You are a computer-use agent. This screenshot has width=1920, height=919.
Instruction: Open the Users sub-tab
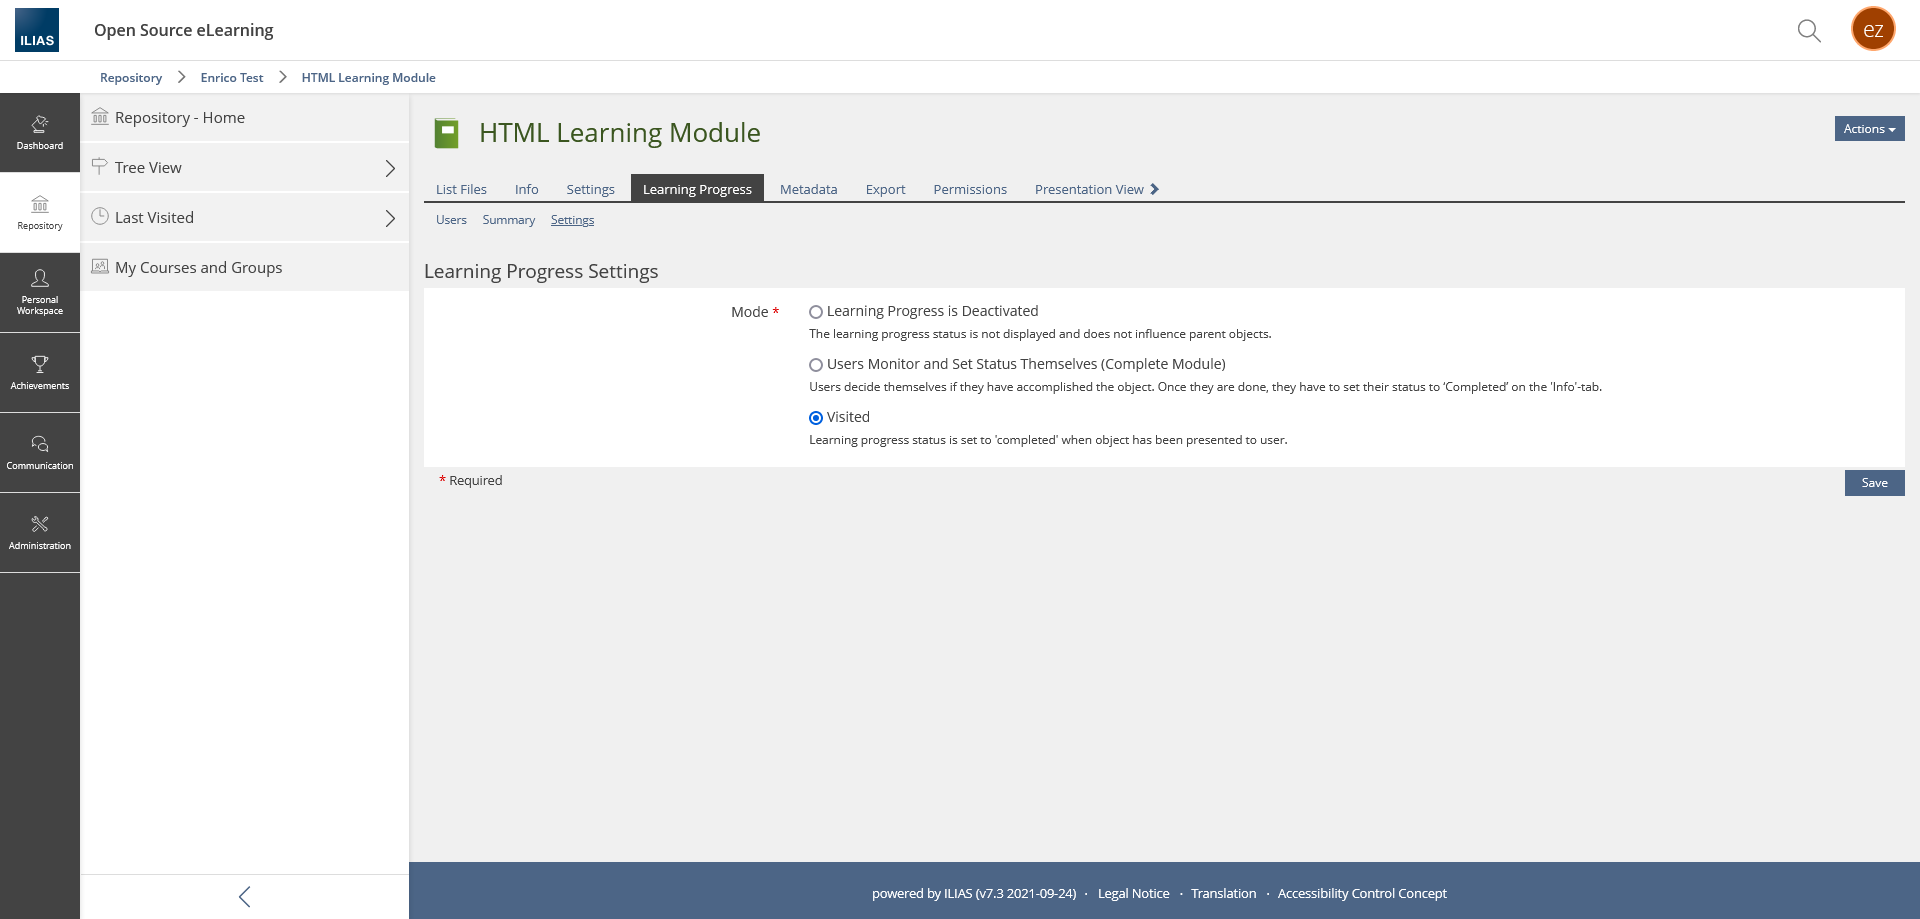point(451,220)
